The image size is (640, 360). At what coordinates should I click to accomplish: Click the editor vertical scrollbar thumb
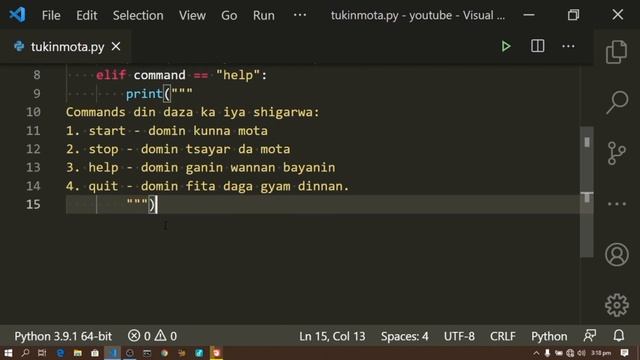tap(587, 192)
